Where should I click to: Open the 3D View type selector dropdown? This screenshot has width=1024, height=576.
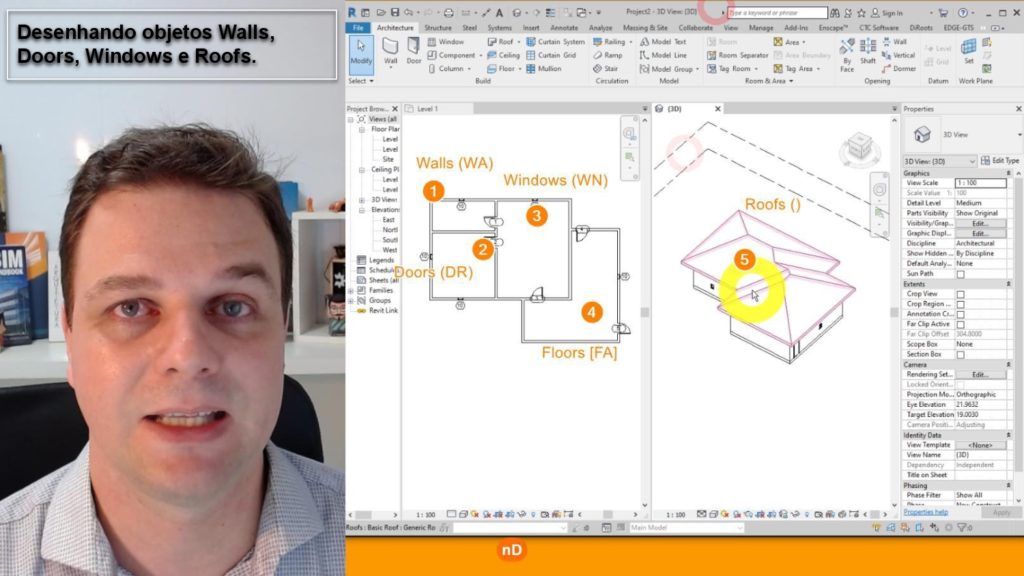point(940,160)
